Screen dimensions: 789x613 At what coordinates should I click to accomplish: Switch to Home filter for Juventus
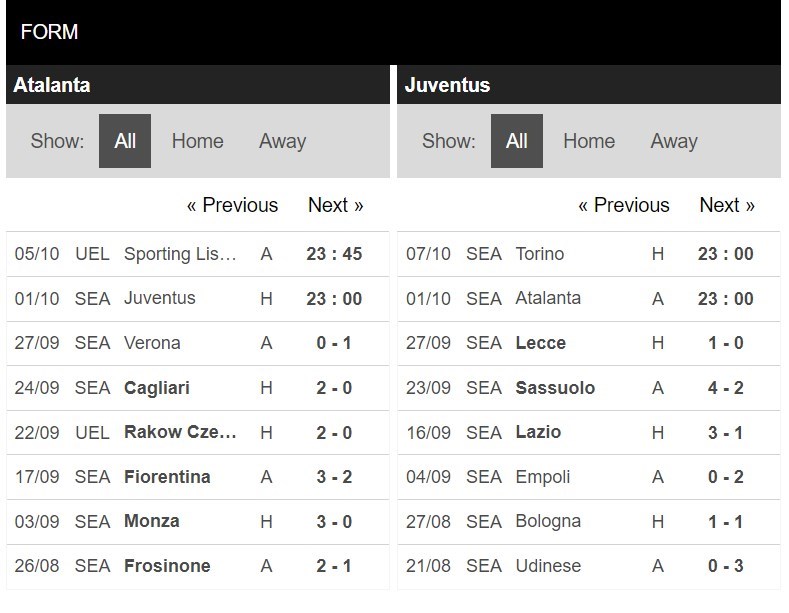coord(589,141)
